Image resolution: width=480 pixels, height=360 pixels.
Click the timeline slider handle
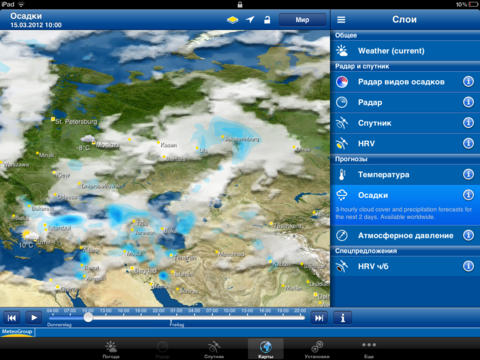88,317
